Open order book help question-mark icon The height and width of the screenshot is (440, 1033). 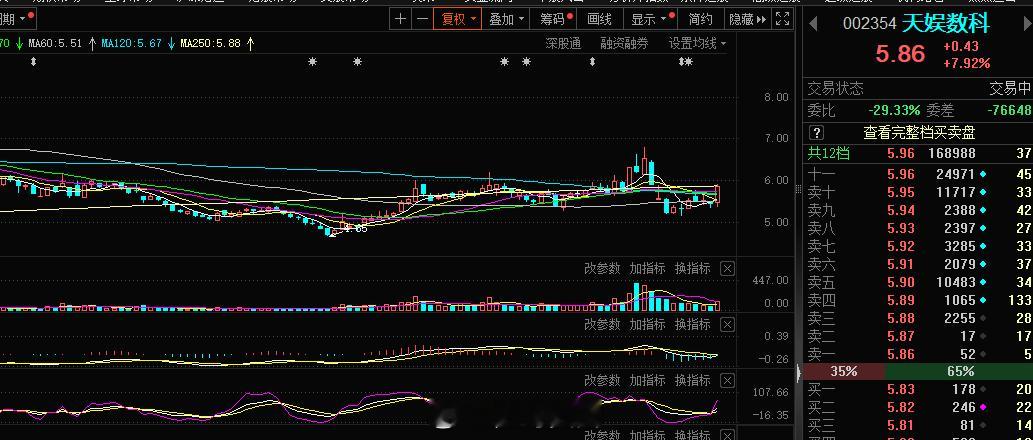click(816, 133)
